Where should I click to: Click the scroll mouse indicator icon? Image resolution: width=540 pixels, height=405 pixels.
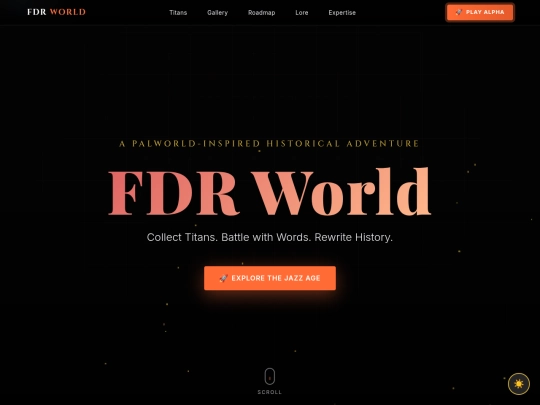click(x=270, y=376)
